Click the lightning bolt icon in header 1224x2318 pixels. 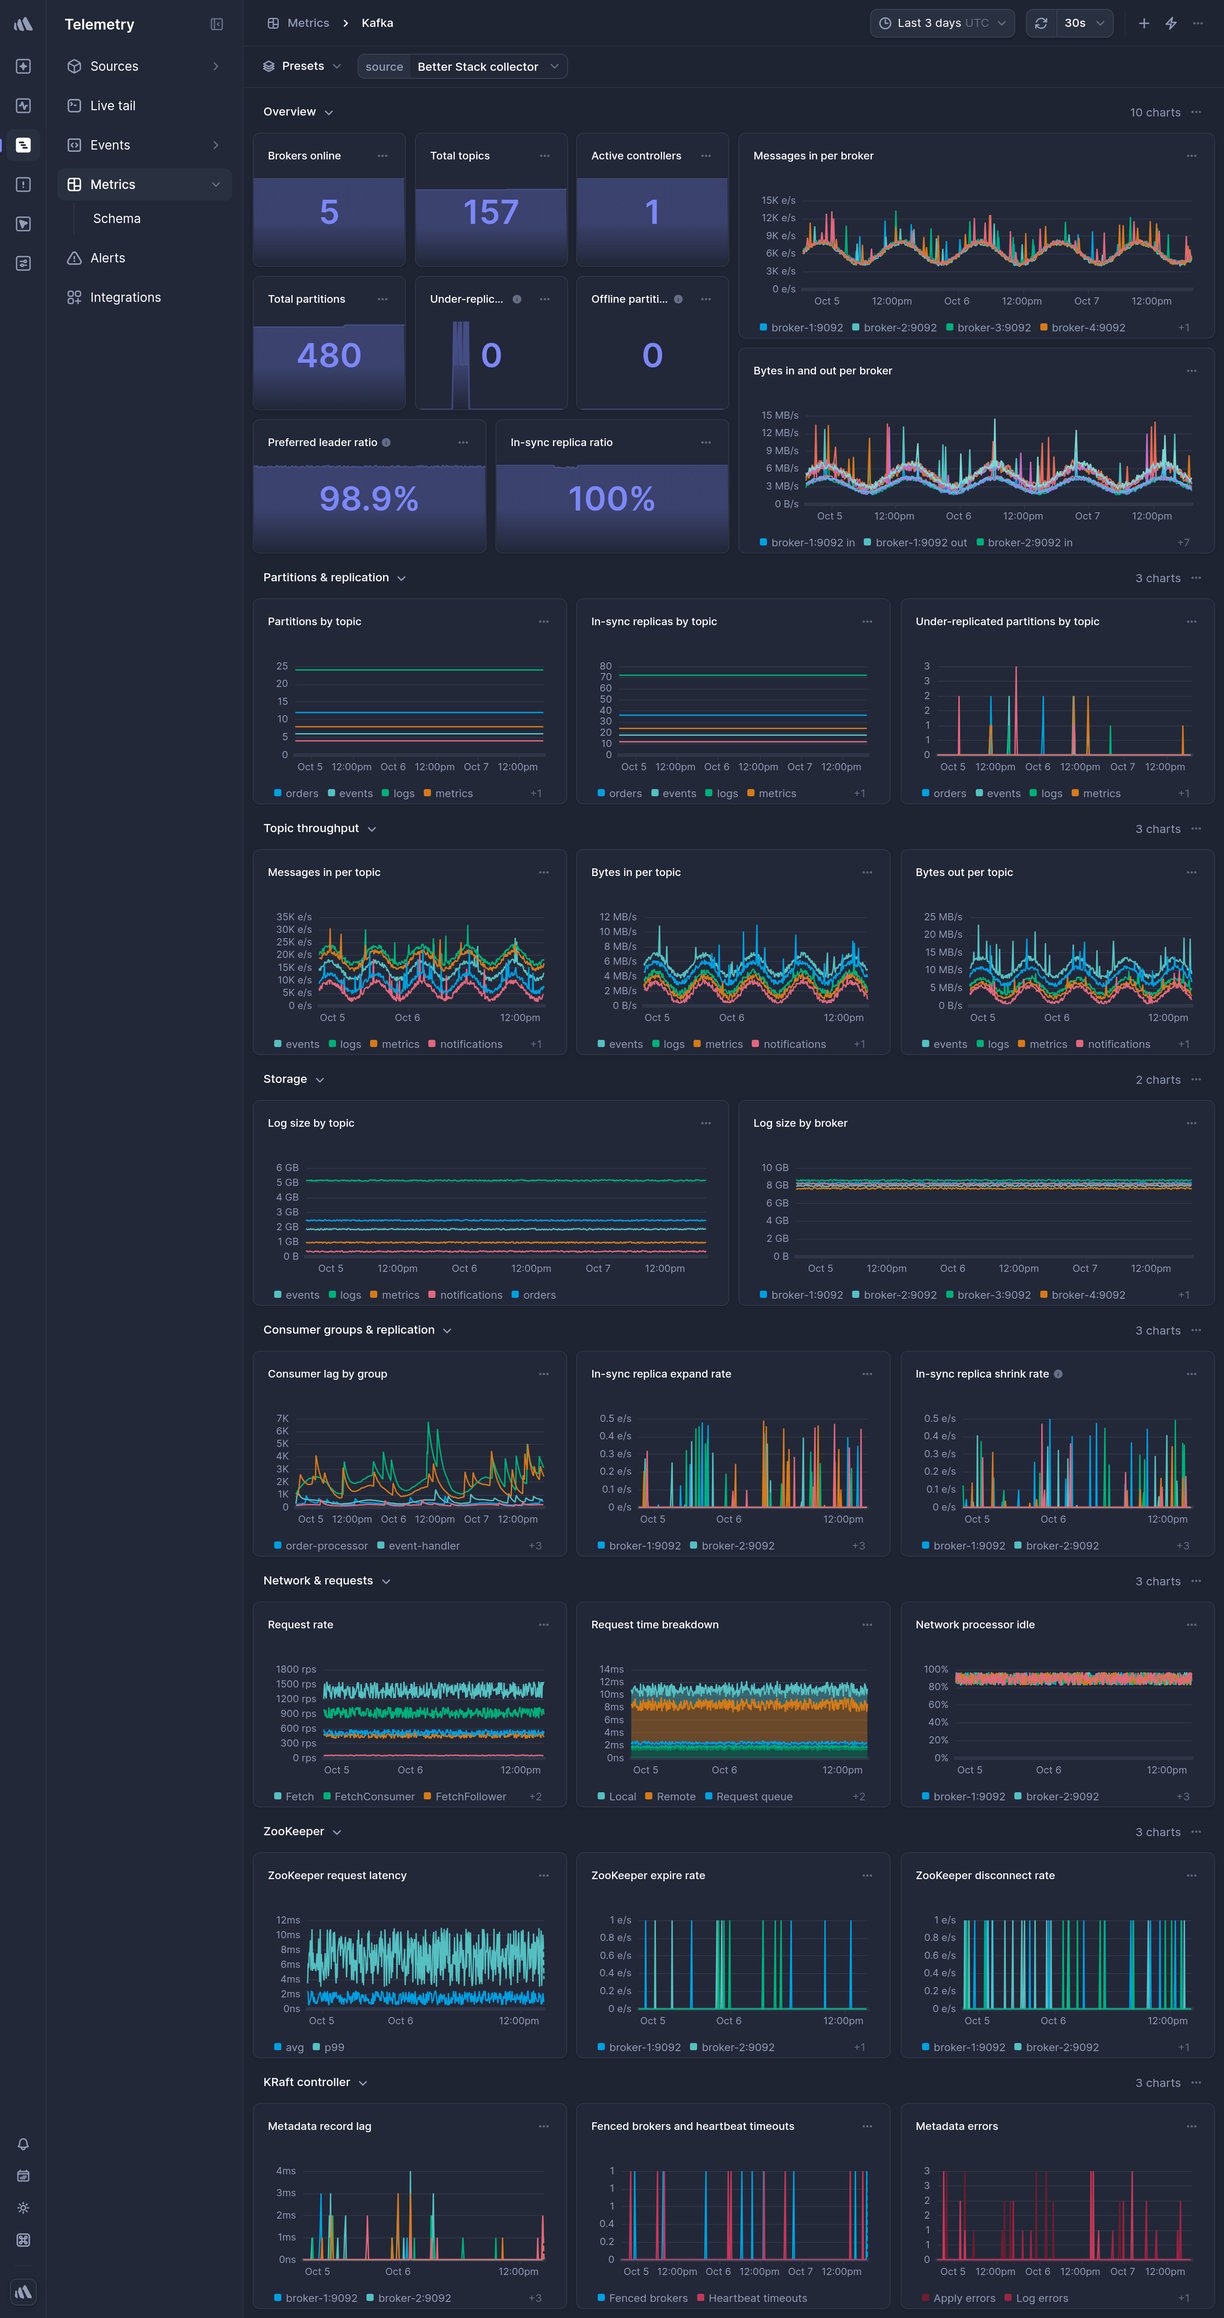[1171, 23]
